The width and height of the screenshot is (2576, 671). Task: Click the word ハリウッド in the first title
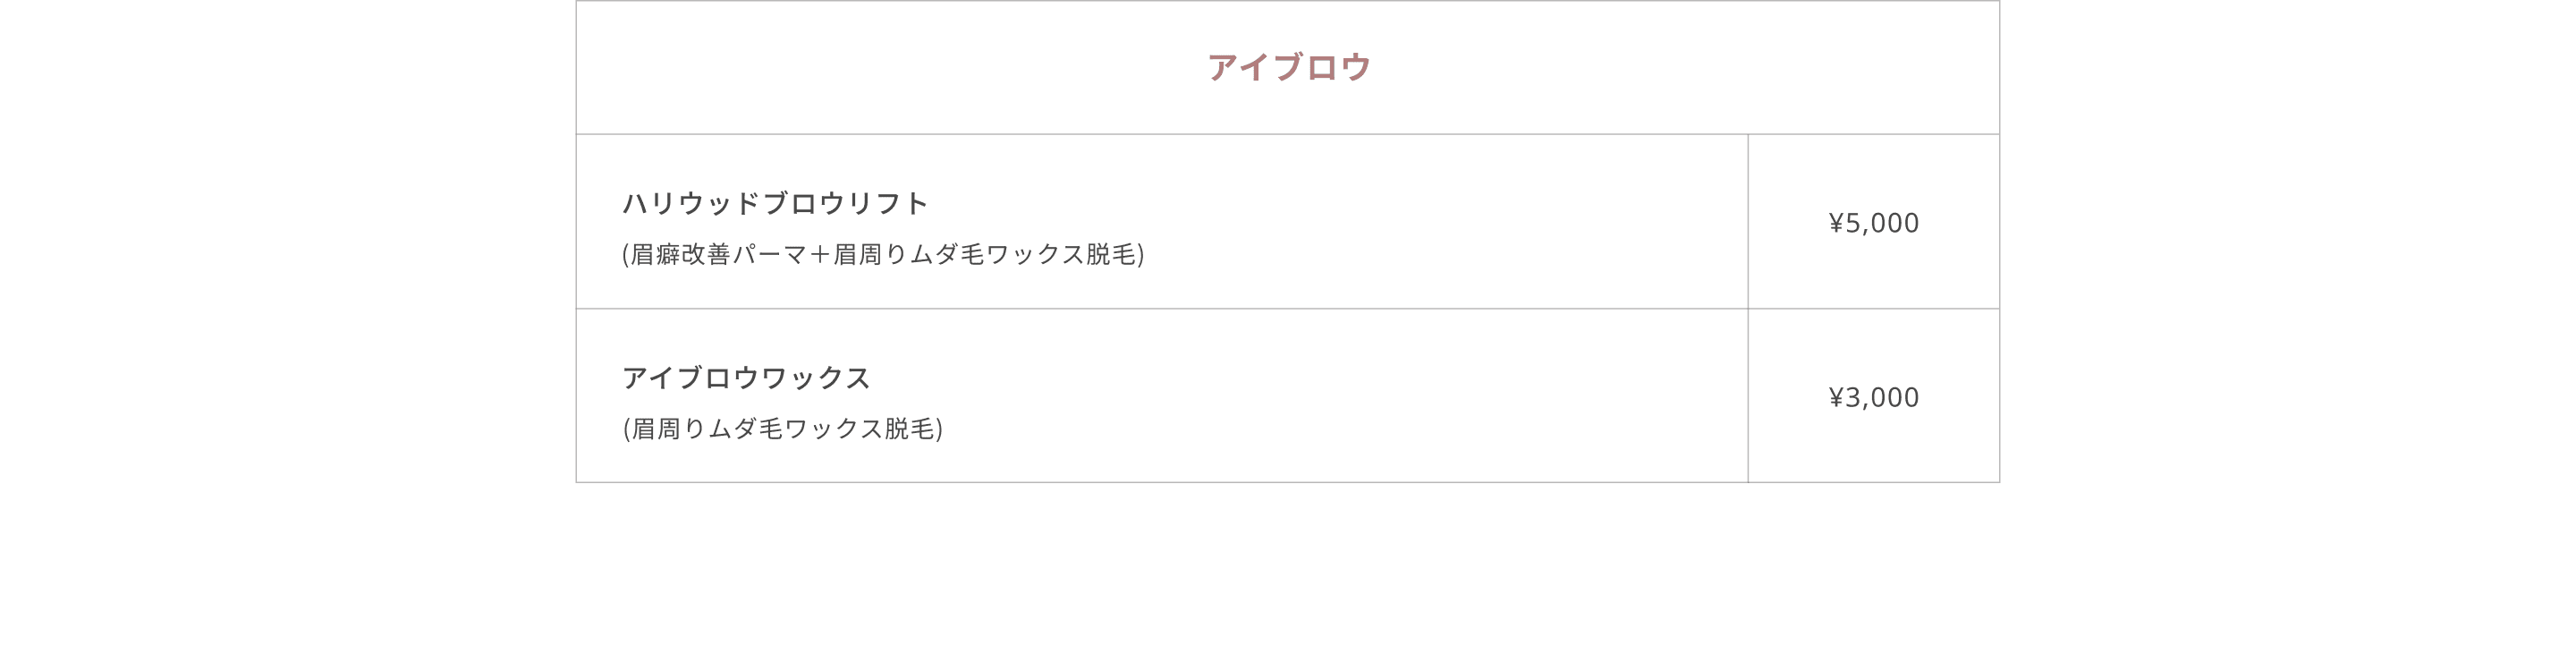click(691, 204)
